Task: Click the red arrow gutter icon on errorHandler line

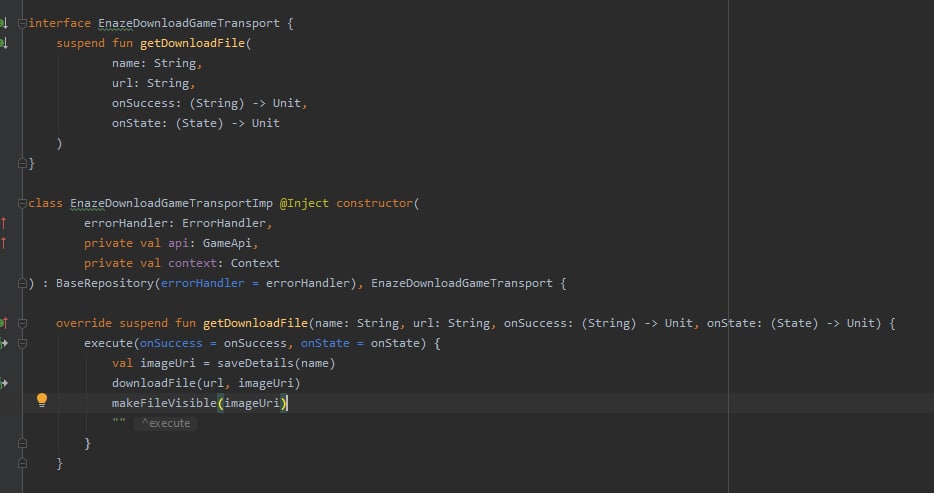Action: 3,223
